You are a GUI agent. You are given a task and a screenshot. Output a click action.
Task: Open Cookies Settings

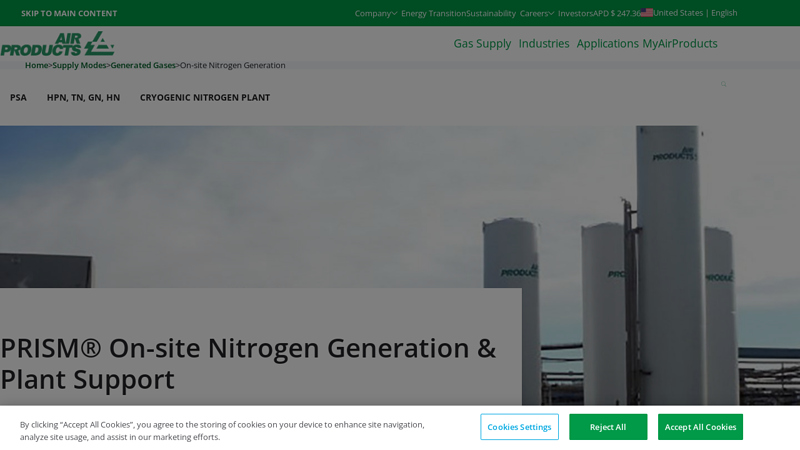click(x=519, y=427)
